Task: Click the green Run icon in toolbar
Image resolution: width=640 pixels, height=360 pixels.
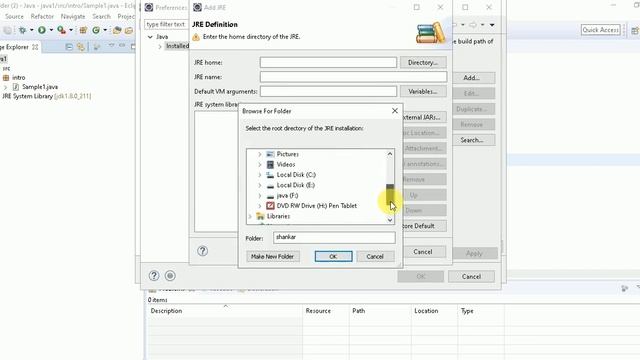Action: (x=42, y=30)
